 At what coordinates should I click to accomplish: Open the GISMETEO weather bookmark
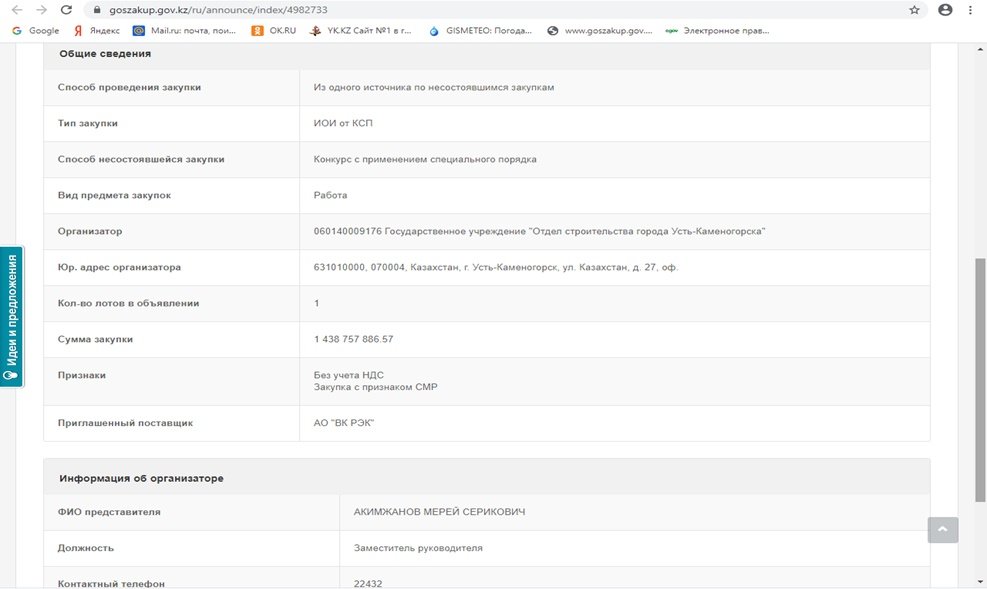[x=479, y=31]
